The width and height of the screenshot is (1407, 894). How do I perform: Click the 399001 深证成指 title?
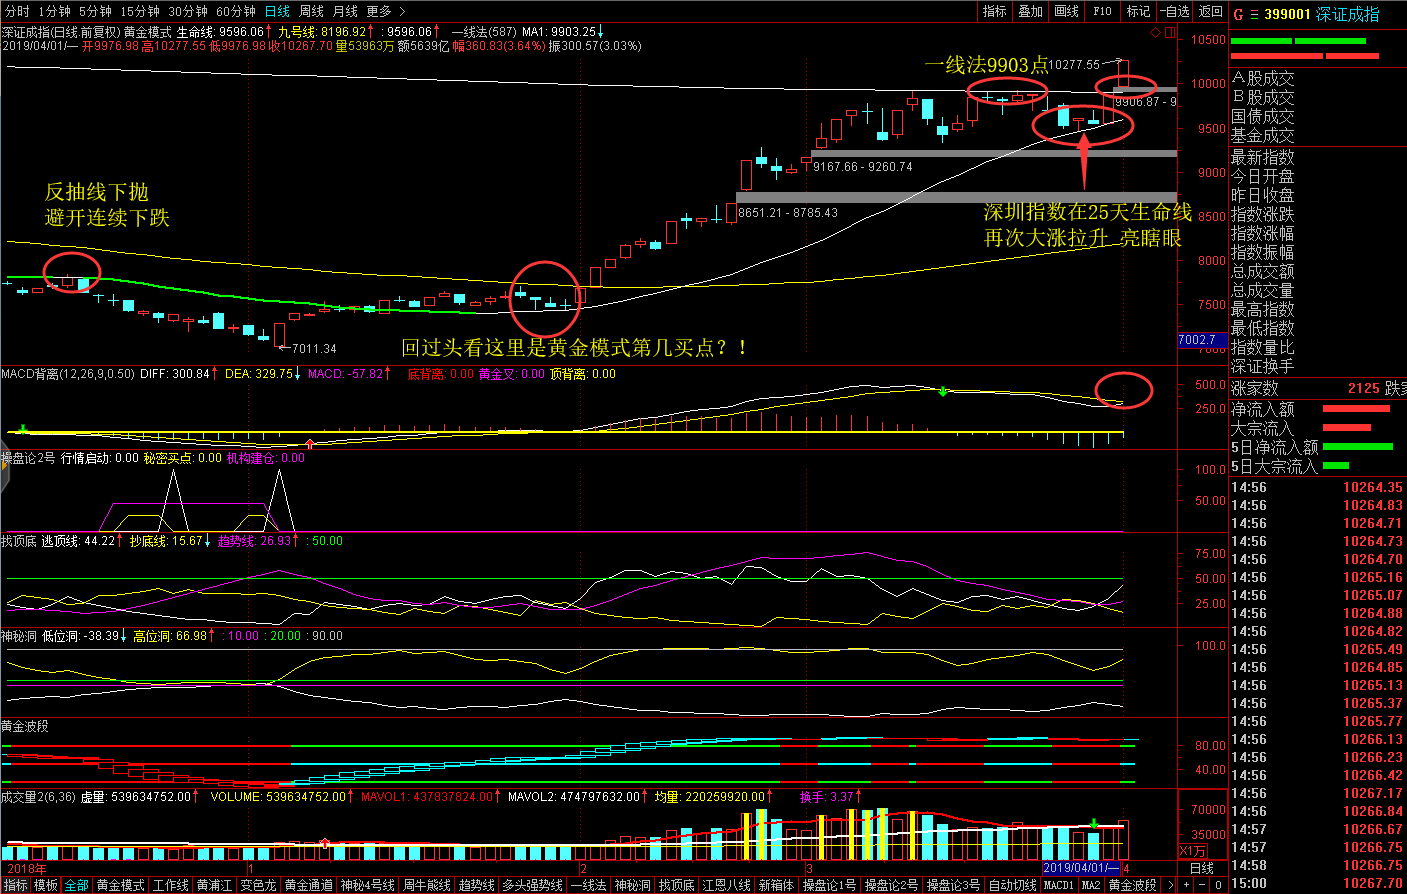pyautogui.click(x=1322, y=14)
